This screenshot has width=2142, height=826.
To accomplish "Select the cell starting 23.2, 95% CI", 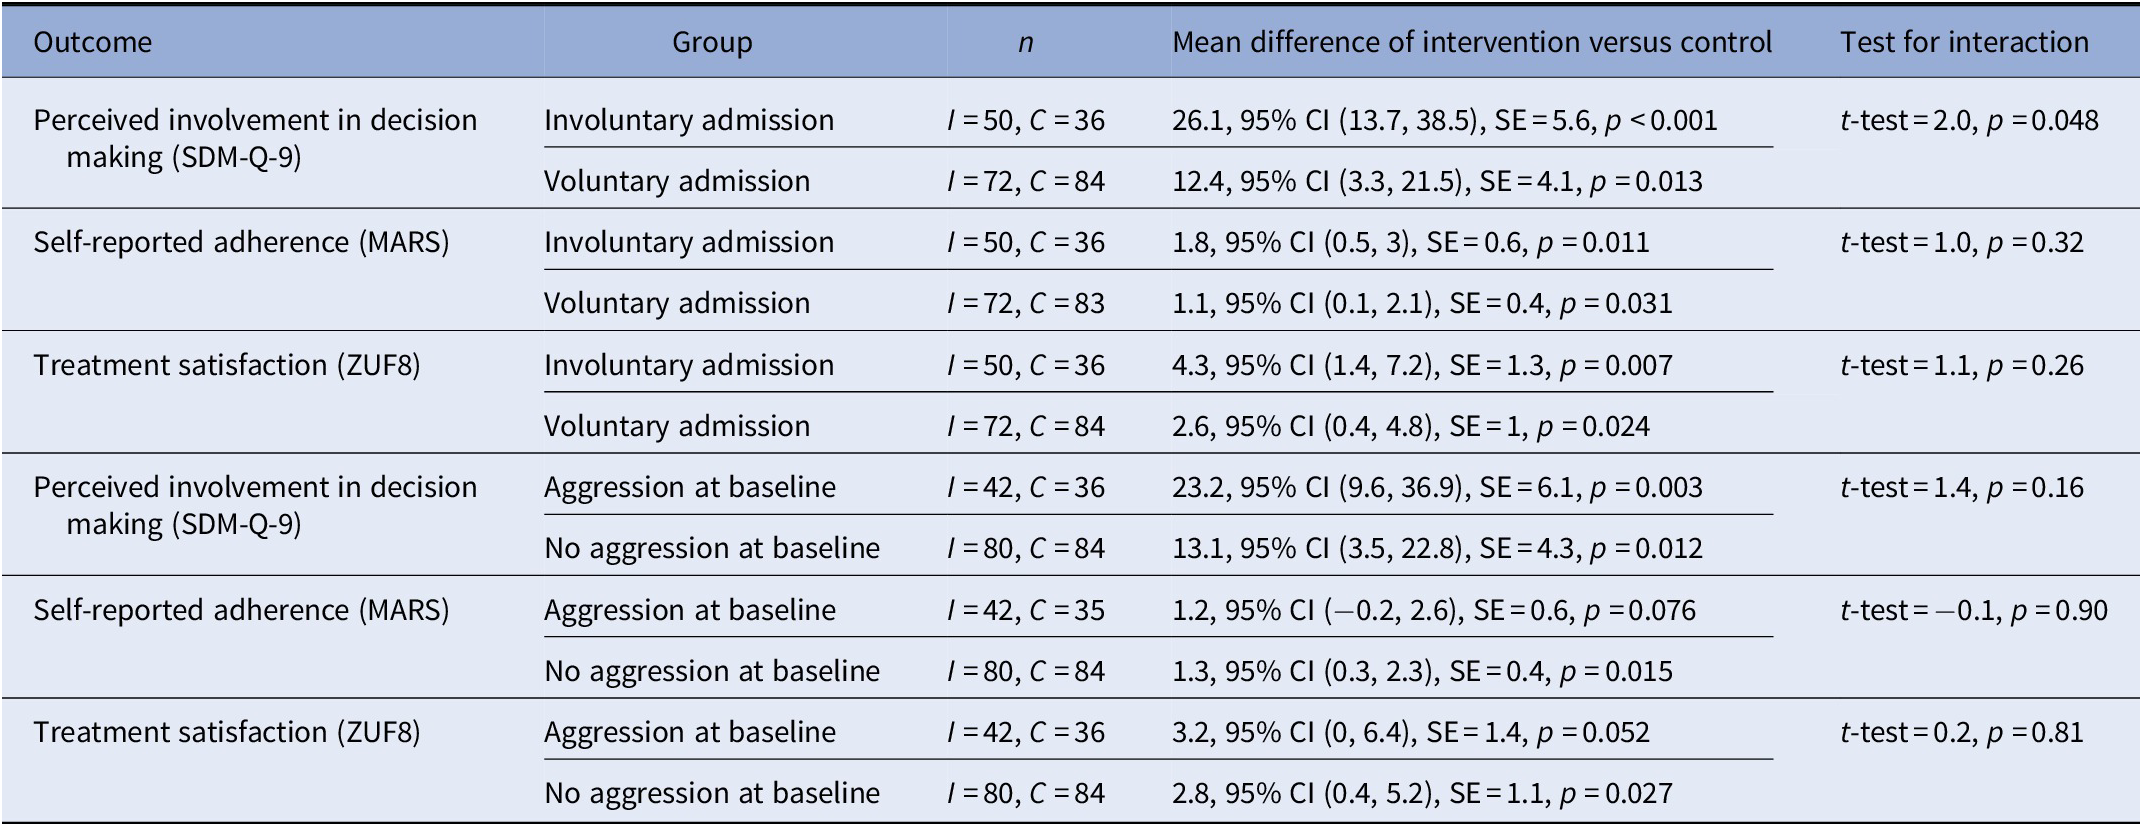I will pos(1437,488).
